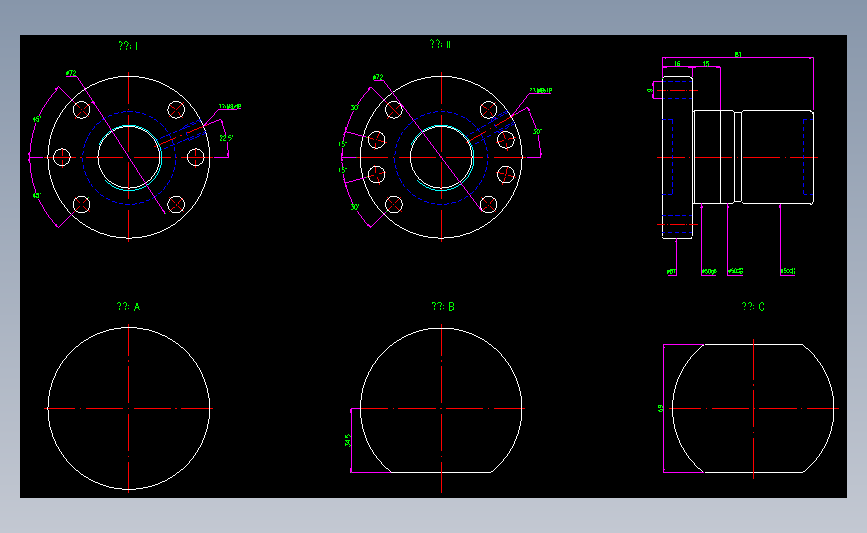Screen dimensions: 867x533
Task: Pick the 16 flange thickness dimension
Action: [x=677, y=64]
